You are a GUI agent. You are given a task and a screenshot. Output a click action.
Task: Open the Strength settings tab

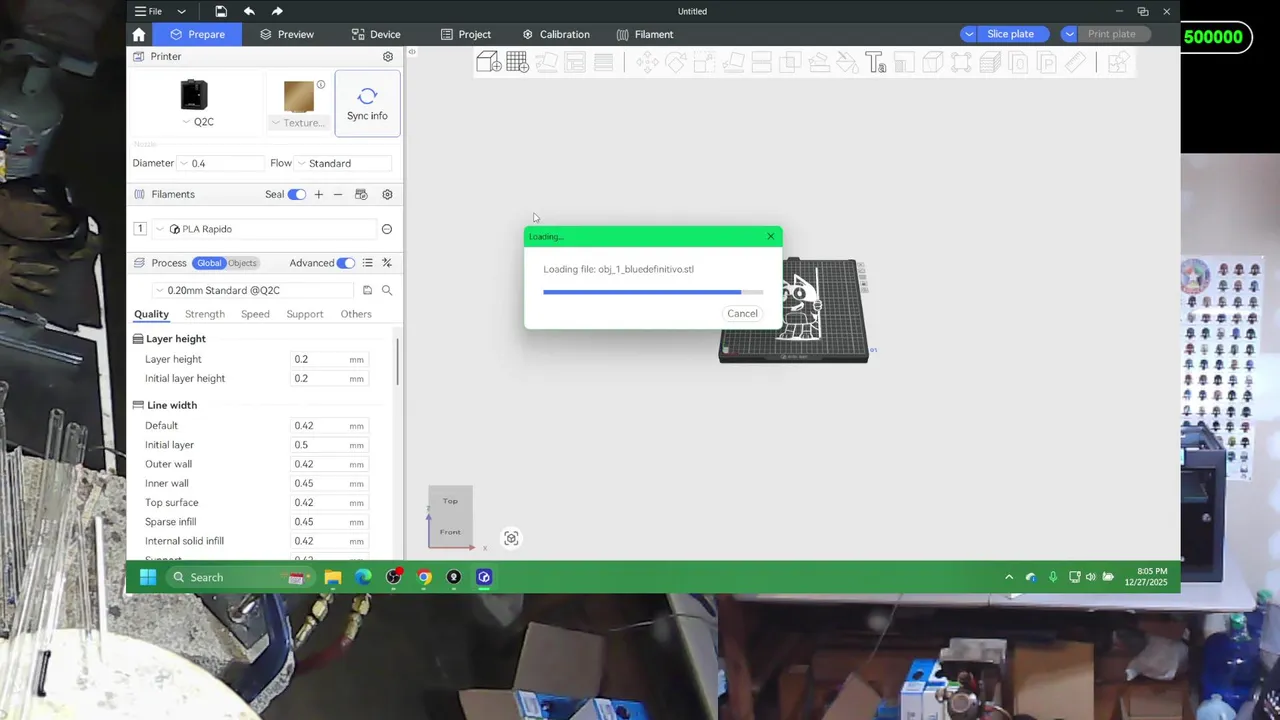click(205, 314)
